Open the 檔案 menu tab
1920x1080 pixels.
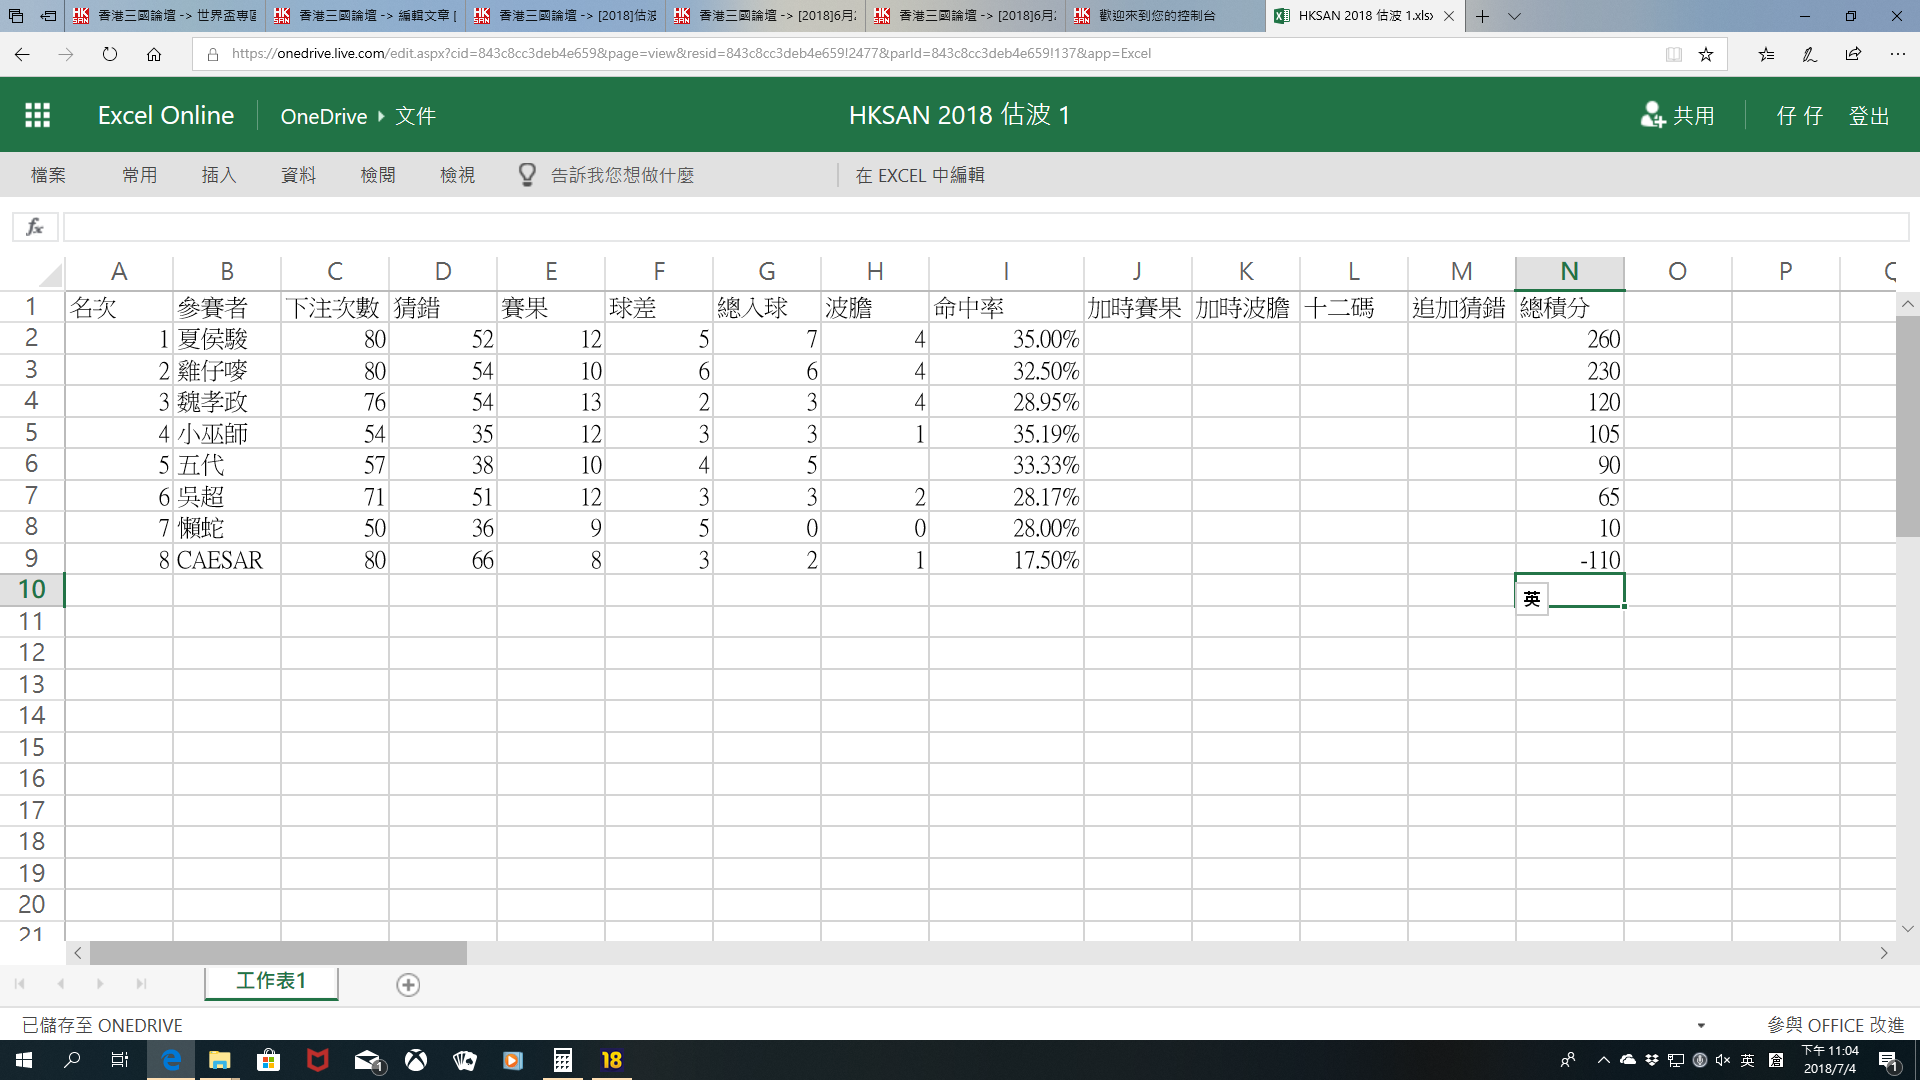coord(48,175)
